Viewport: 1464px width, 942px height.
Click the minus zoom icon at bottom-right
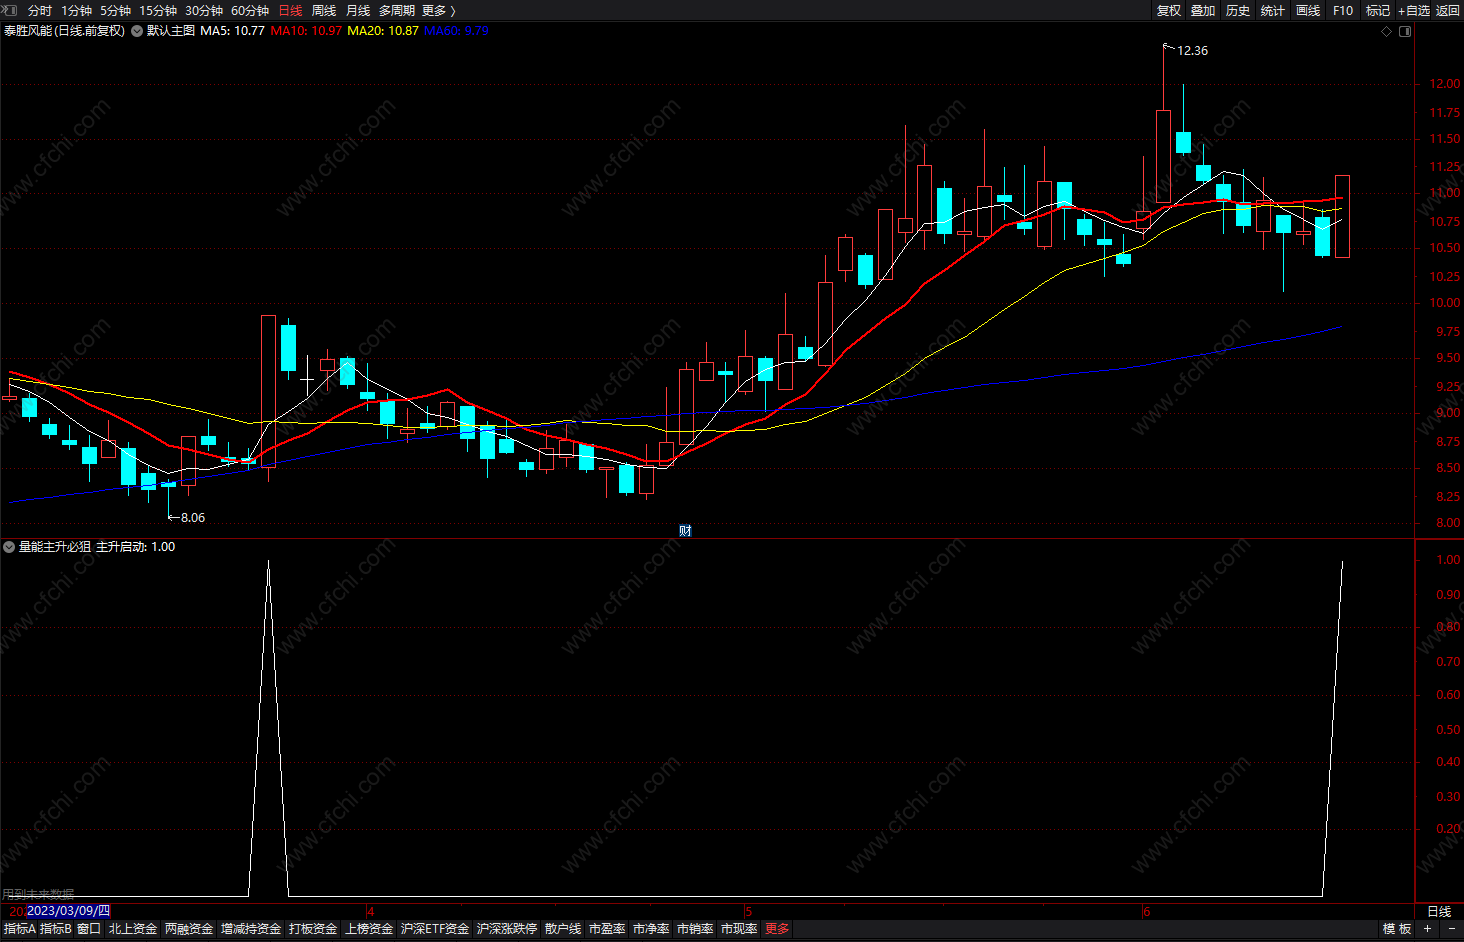coord(1451,929)
